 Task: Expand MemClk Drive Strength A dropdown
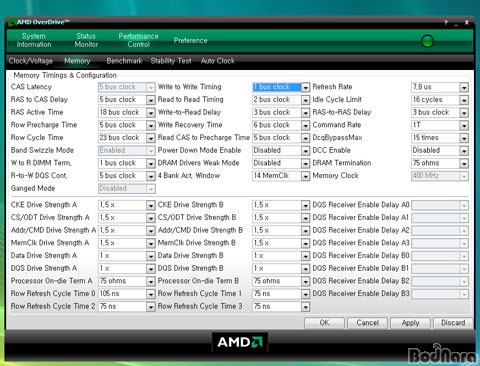point(151,243)
